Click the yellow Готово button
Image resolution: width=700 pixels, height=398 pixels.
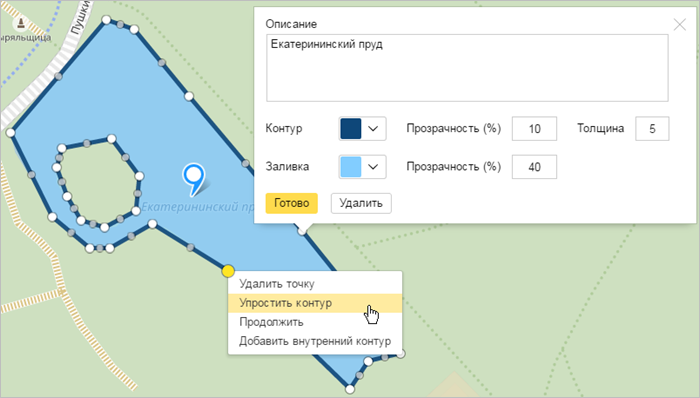pos(292,203)
